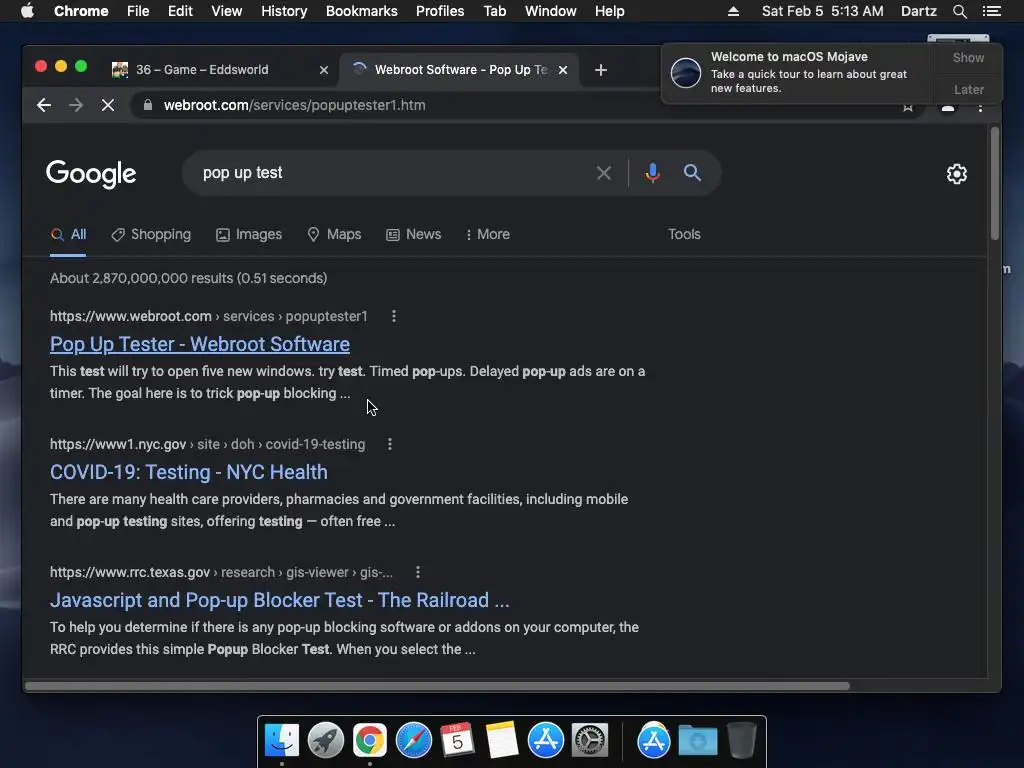This screenshot has height=768, width=1024.
Task: Click the Chrome address bar URL
Action: pos(295,105)
